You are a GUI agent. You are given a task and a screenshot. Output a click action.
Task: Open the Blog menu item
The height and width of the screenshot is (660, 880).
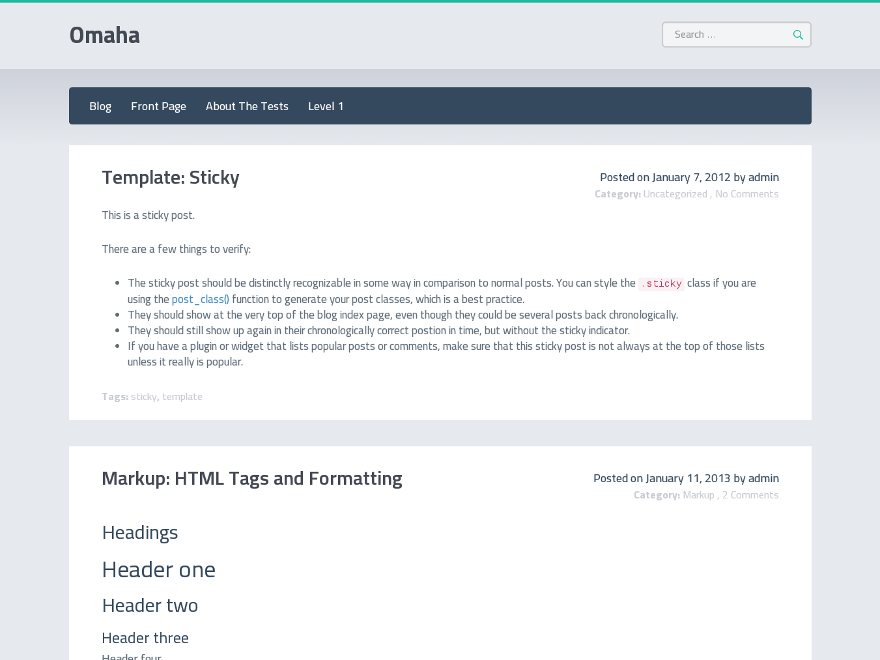100,106
